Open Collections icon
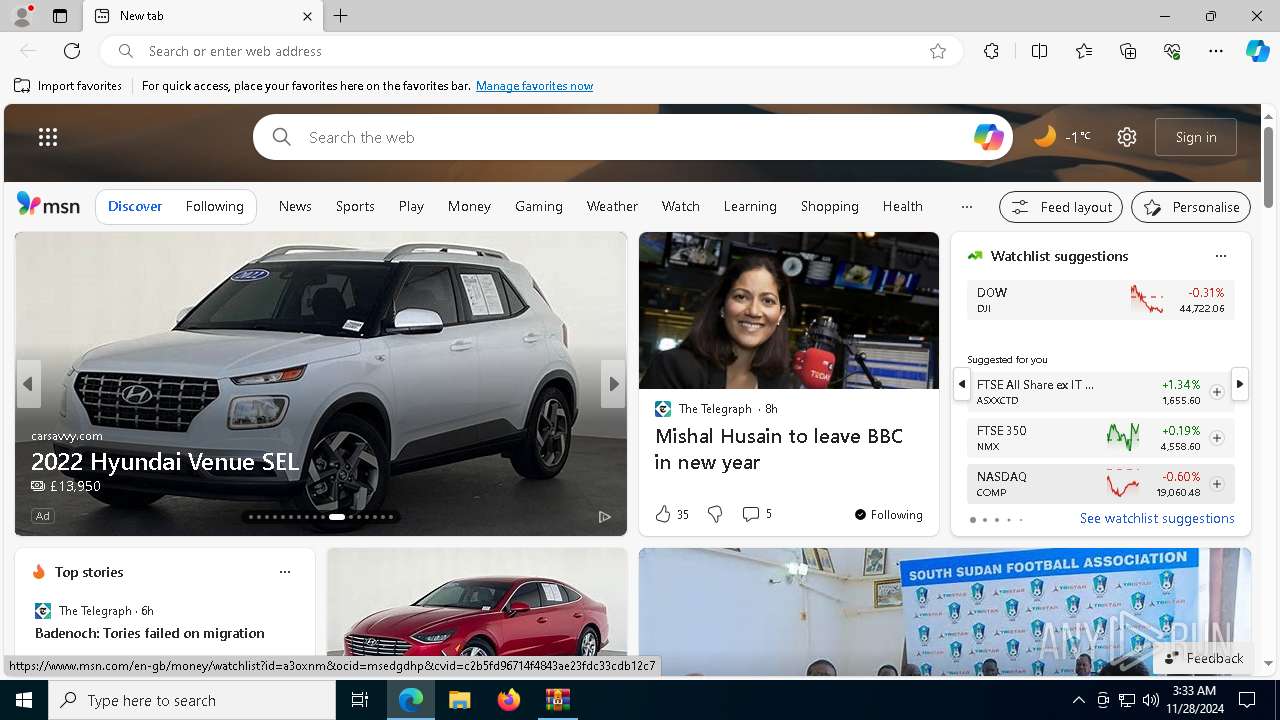 (x=1128, y=51)
